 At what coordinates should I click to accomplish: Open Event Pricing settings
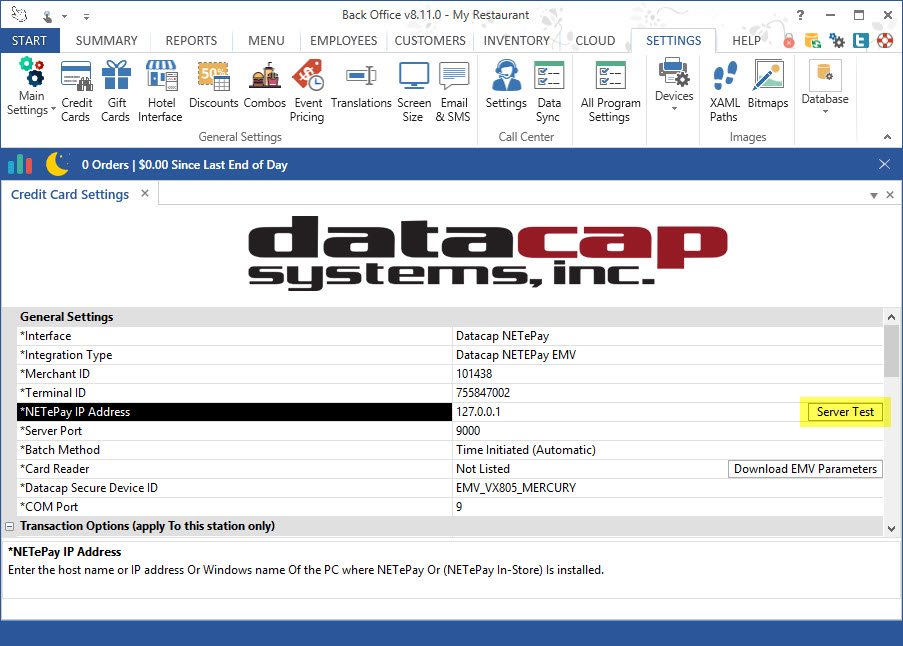(x=307, y=90)
